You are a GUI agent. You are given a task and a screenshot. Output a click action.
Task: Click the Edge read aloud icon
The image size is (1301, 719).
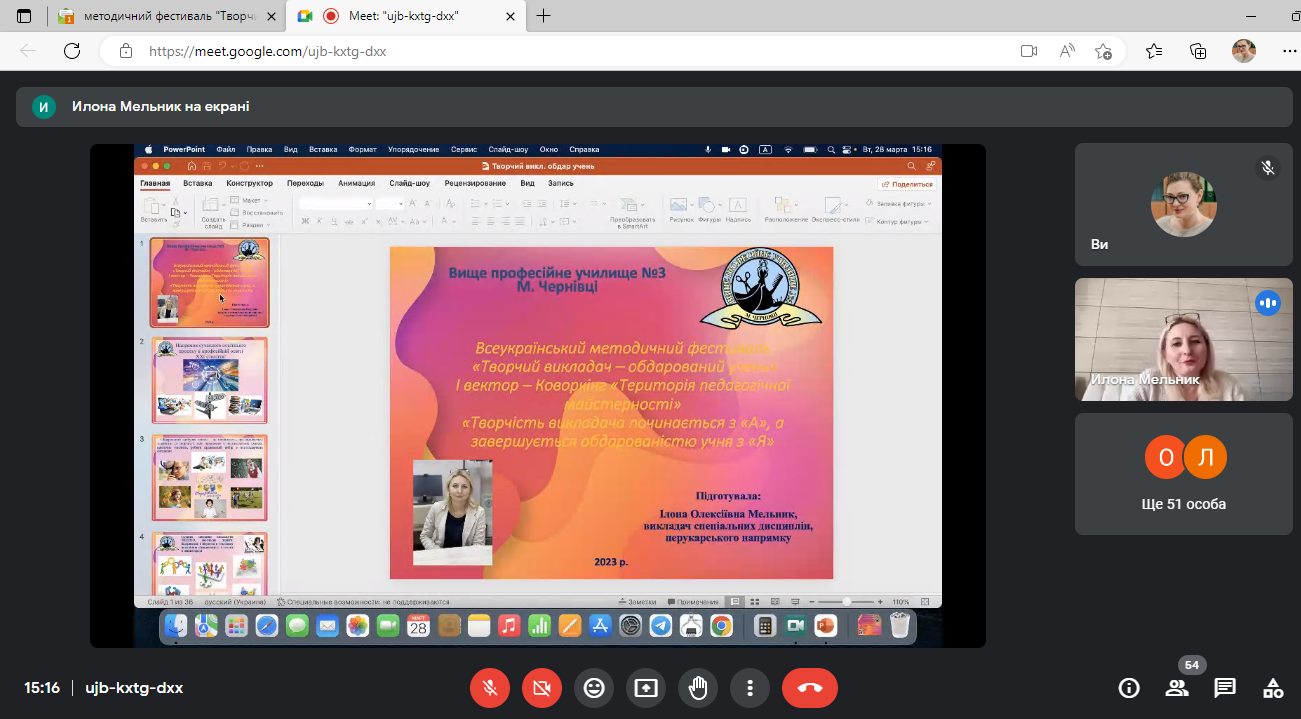coord(1067,51)
